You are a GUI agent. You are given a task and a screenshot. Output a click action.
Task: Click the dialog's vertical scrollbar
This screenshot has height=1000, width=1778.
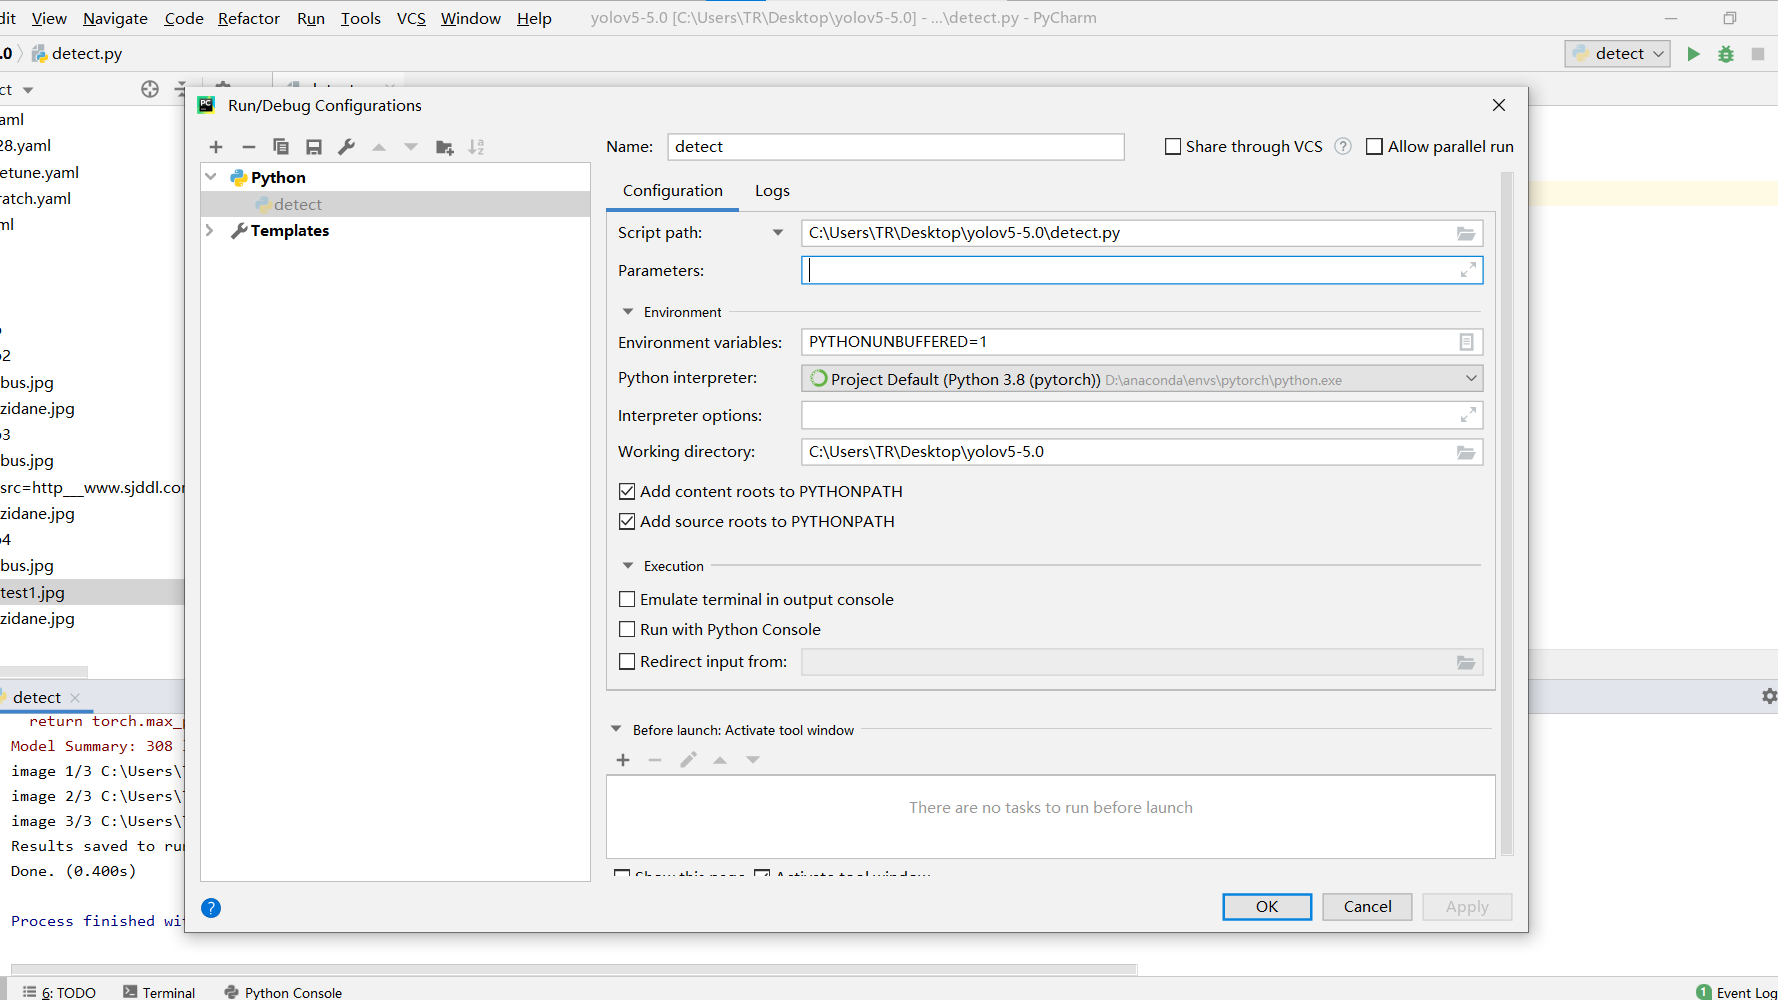click(x=1507, y=514)
